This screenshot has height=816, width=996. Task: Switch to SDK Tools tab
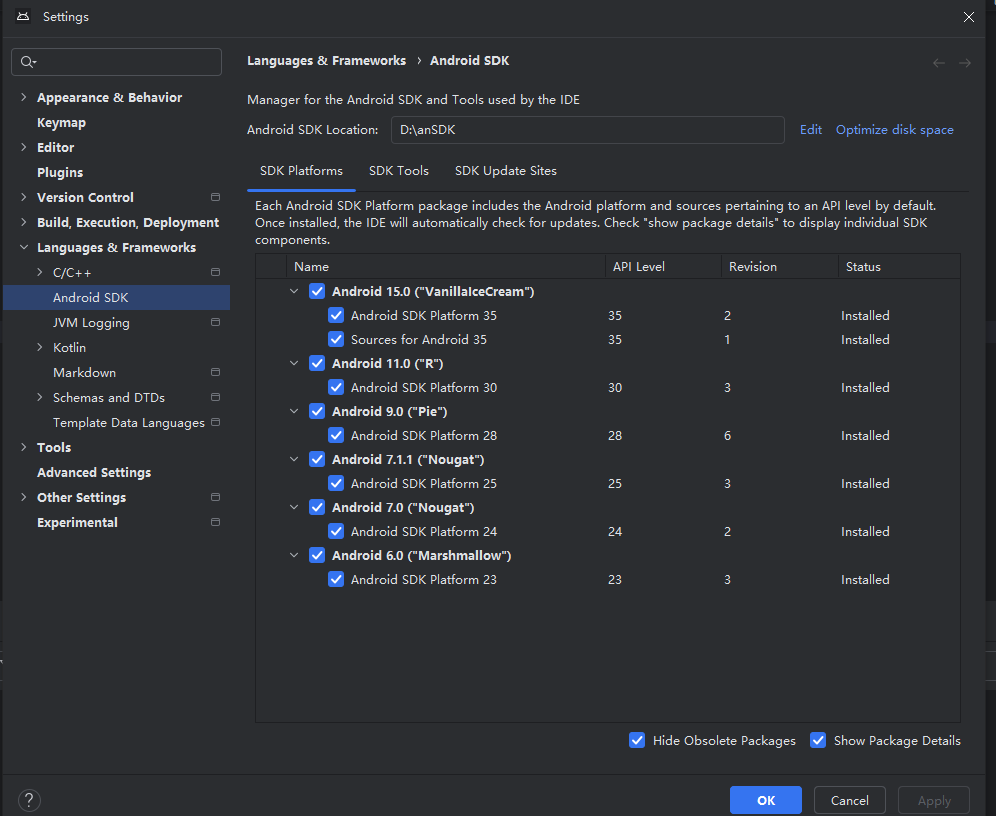point(399,171)
